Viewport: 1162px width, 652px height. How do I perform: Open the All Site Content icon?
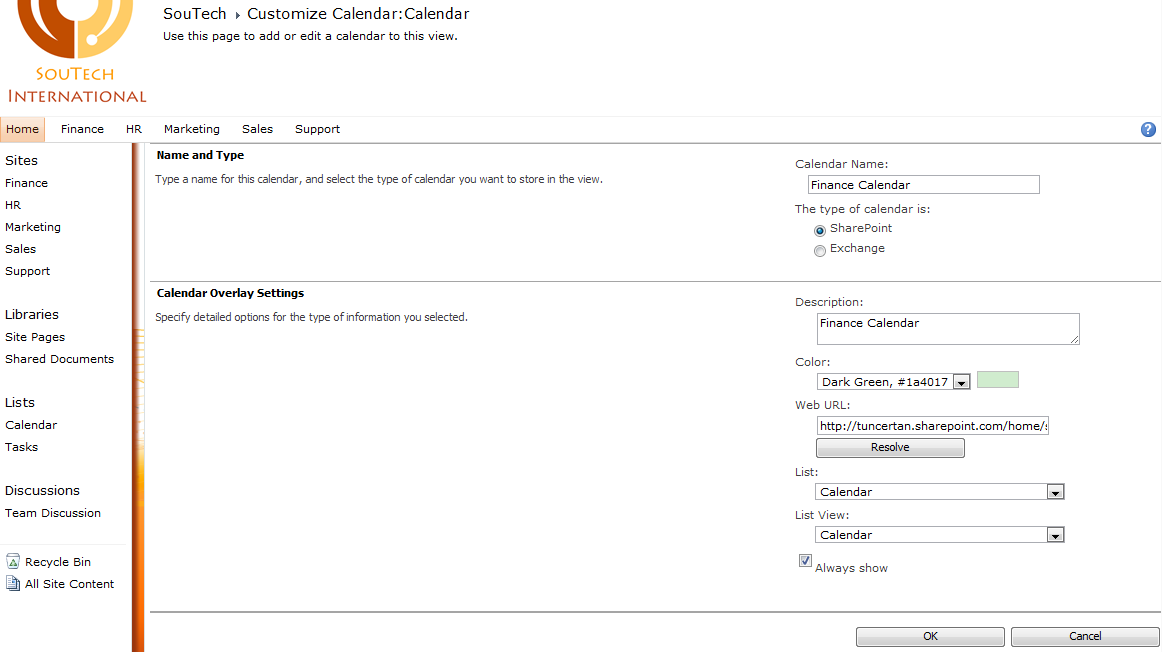[x=10, y=584]
